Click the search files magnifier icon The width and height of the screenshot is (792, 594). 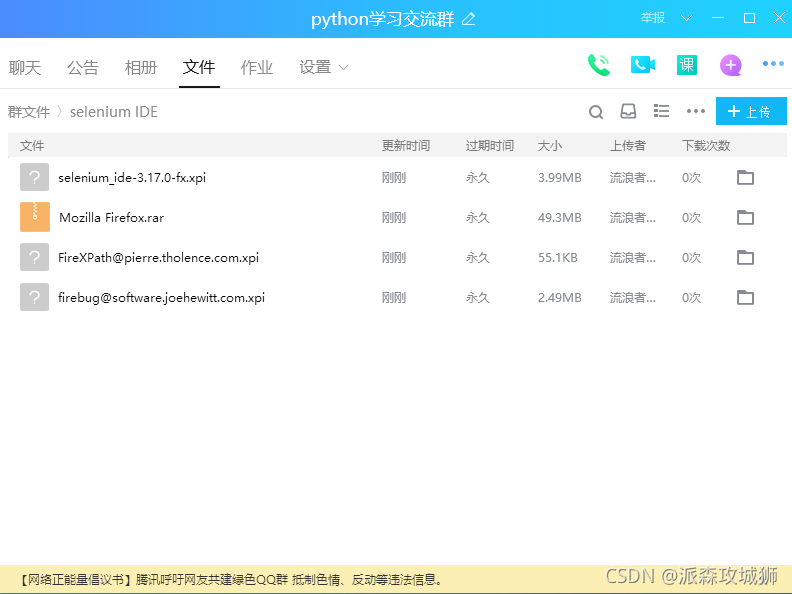tap(596, 112)
